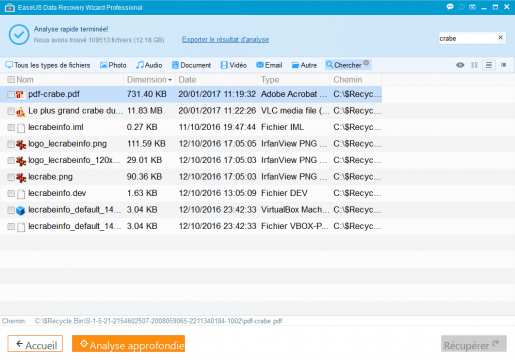Sort by the Chemin column header
This screenshot has width=515, height=360.
tap(348, 80)
